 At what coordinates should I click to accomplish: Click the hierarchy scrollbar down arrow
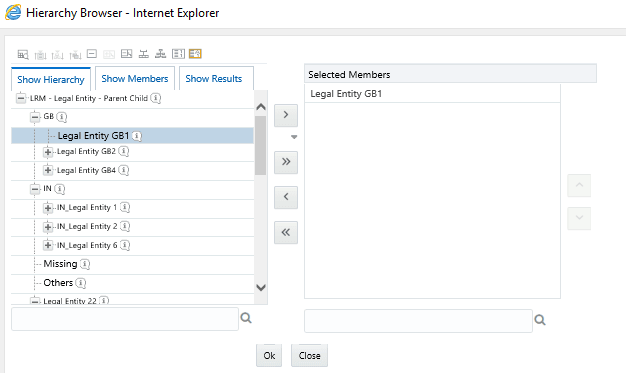coord(261,288)
